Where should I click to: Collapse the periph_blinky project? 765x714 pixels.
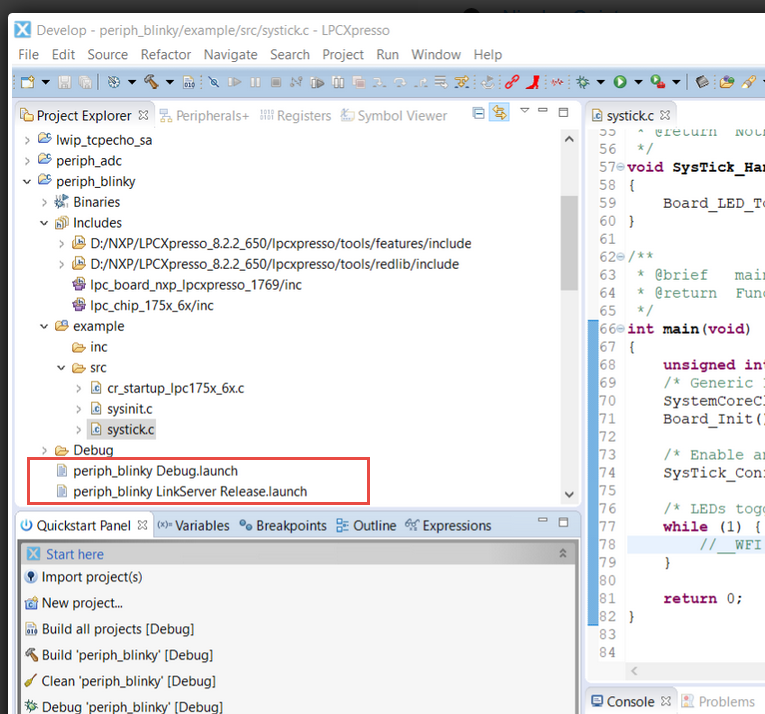27,182
